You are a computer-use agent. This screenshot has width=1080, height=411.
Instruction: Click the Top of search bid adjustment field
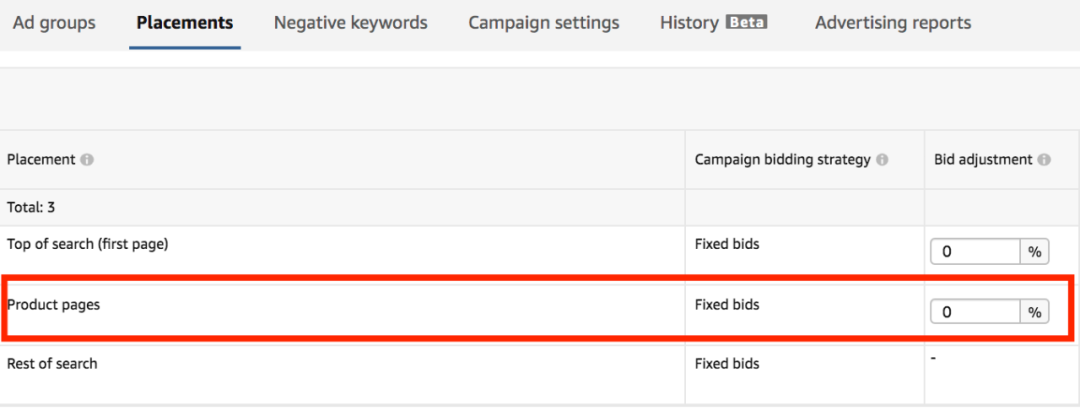coord(975,252)
